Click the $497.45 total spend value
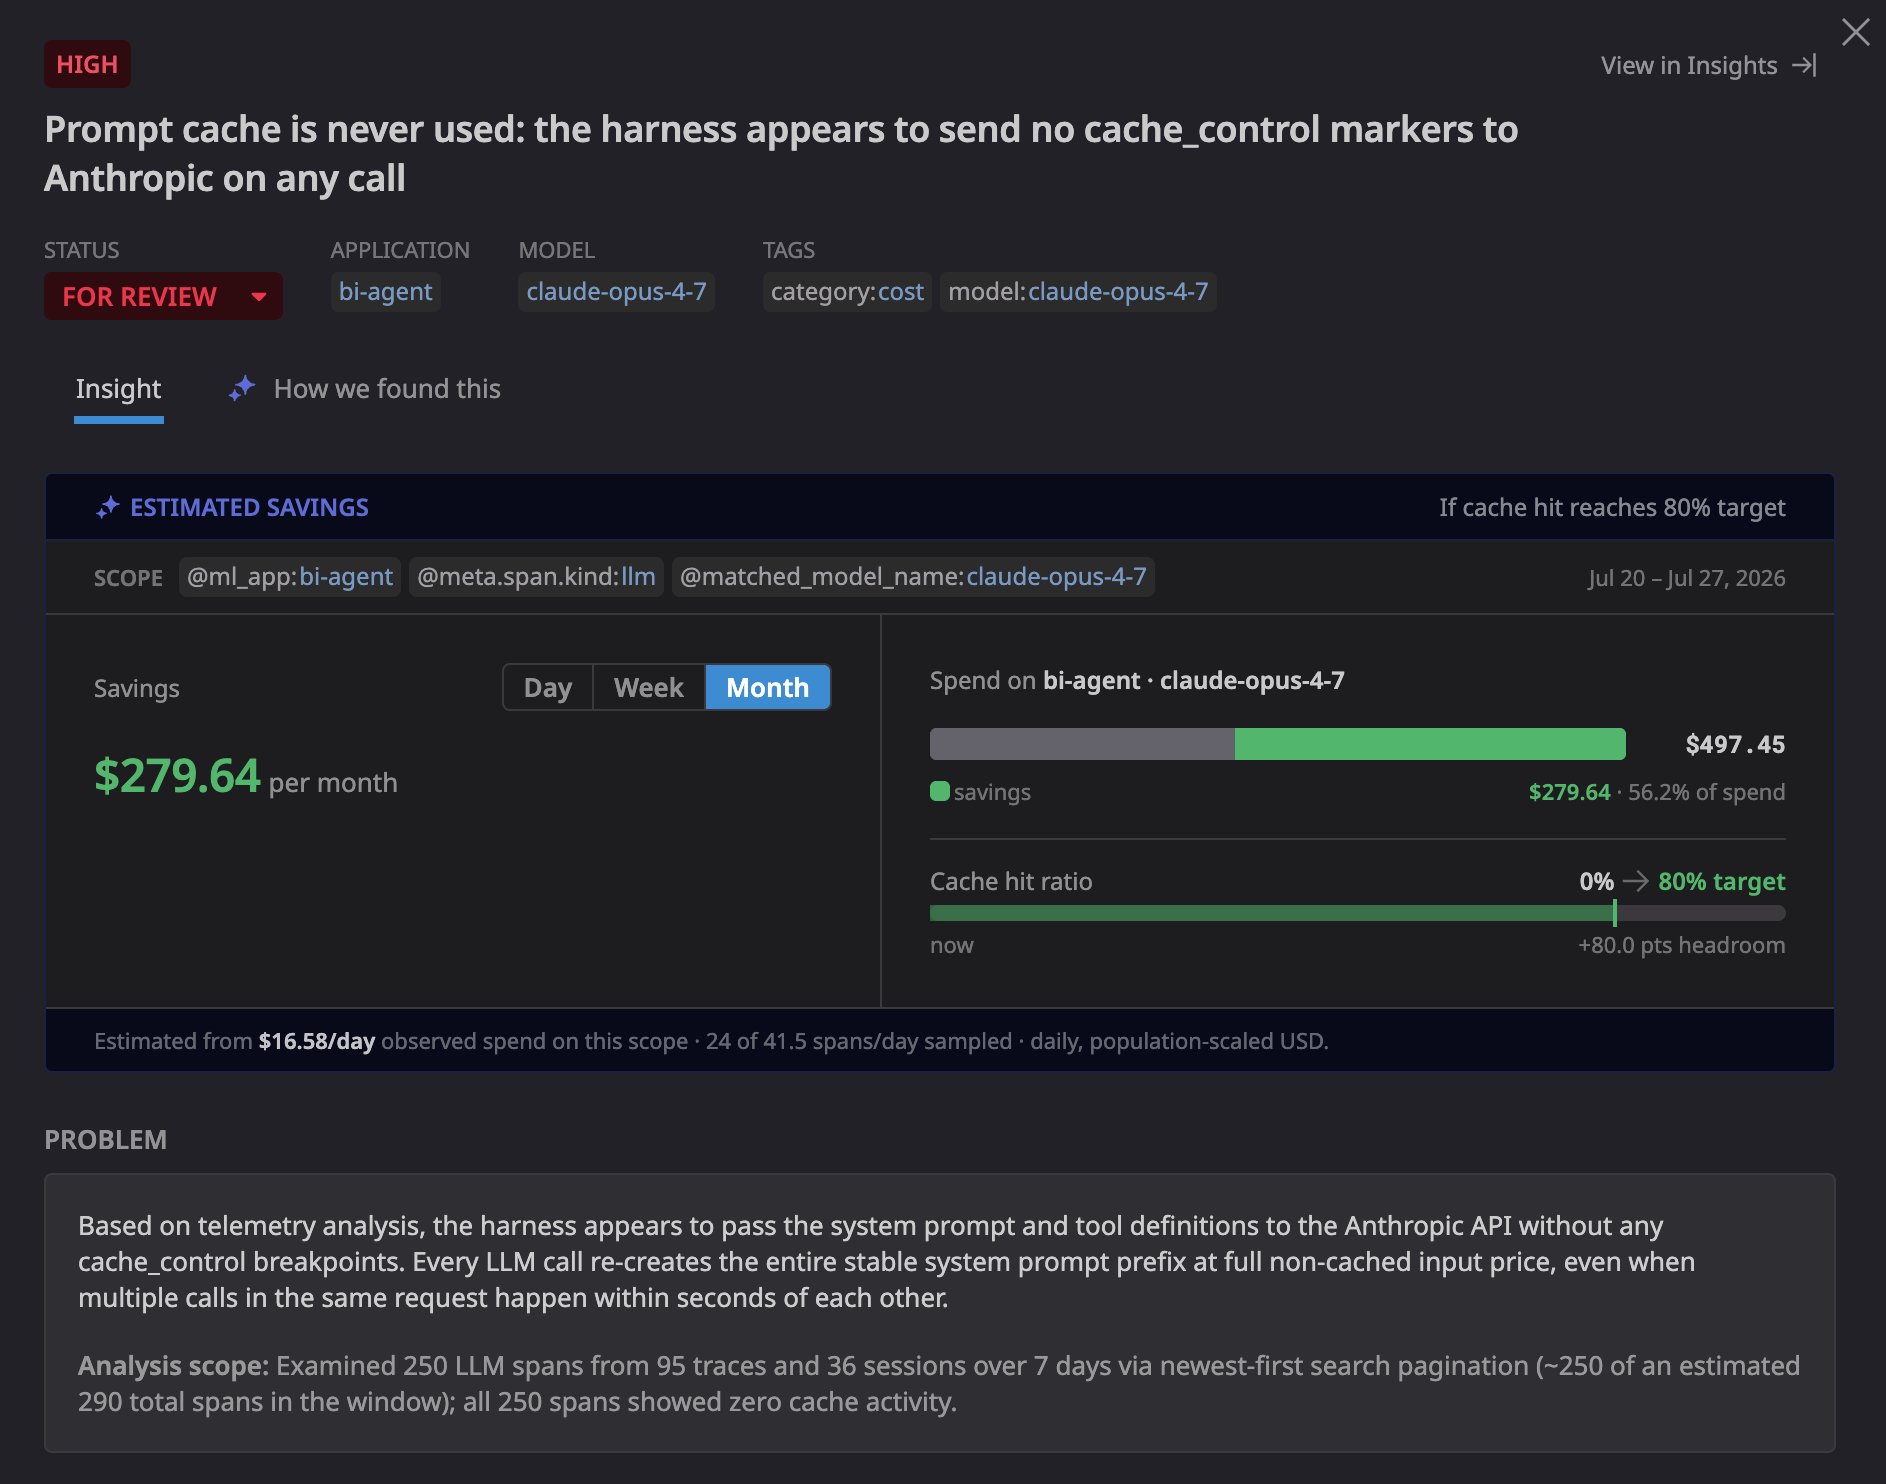 point(1735,744)
